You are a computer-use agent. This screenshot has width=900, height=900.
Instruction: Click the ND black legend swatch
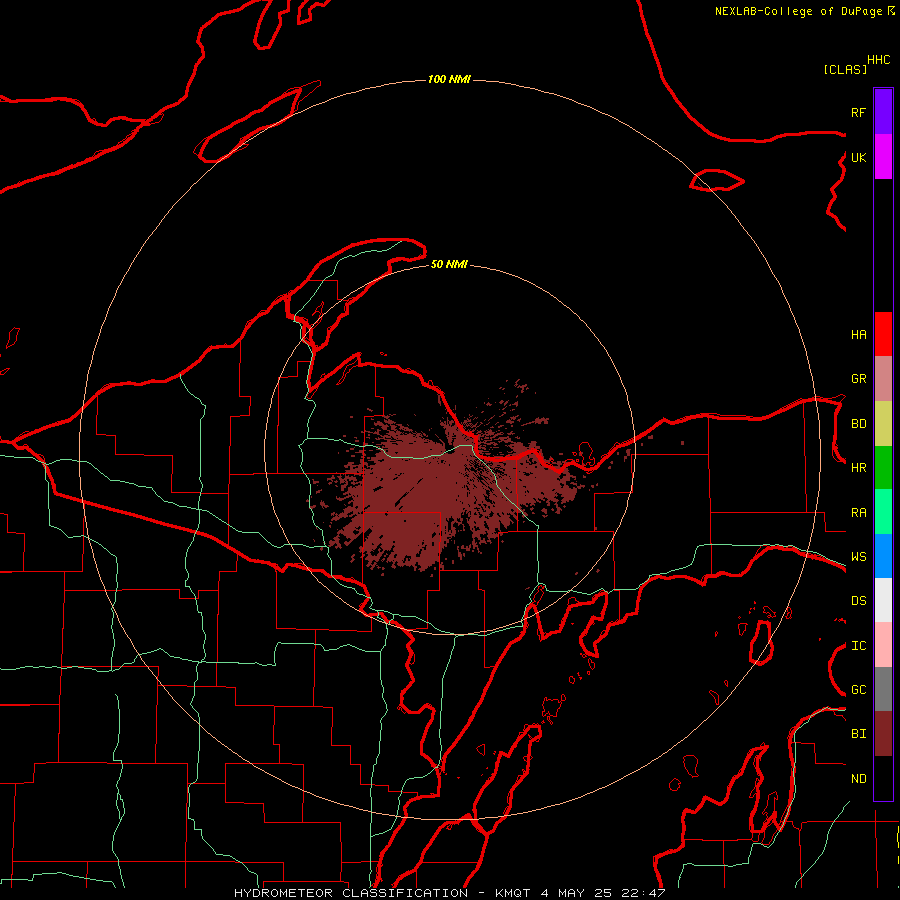pos(883,778)
